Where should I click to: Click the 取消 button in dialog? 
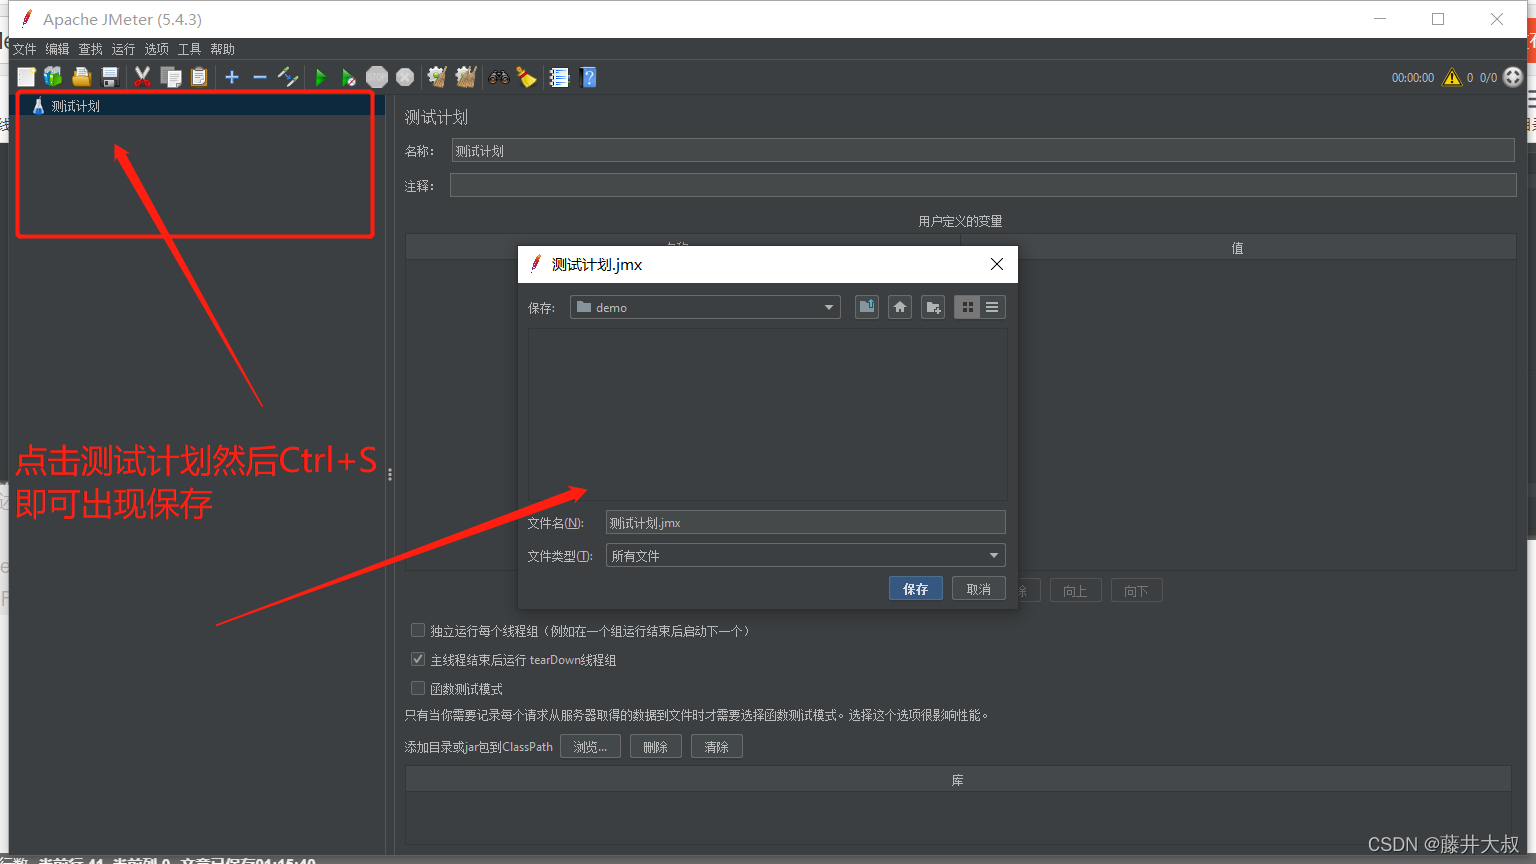[x=979, y=589]
